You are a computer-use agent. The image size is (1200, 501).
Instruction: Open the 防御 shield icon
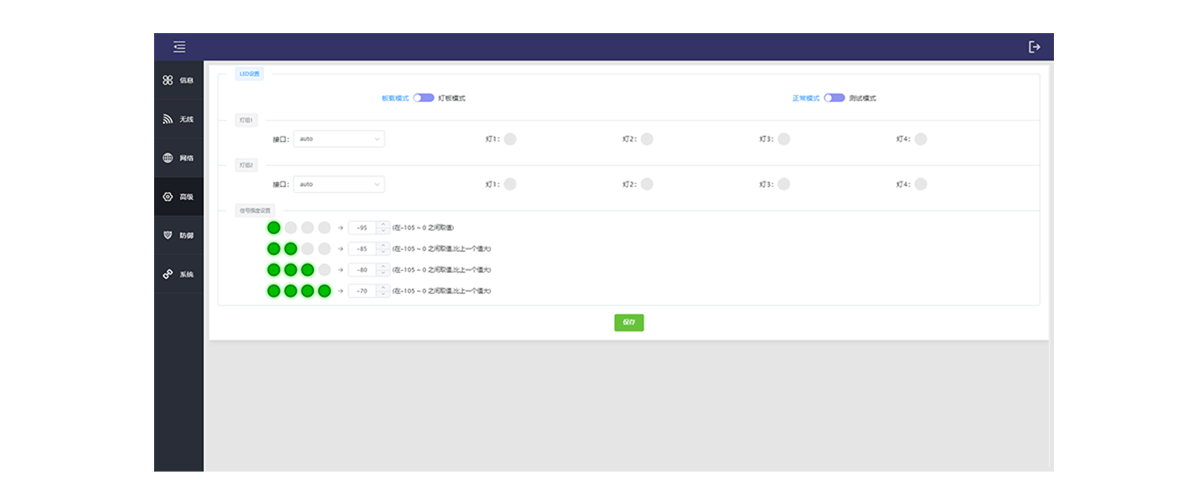pyautogui.click(x=168, y=235)
